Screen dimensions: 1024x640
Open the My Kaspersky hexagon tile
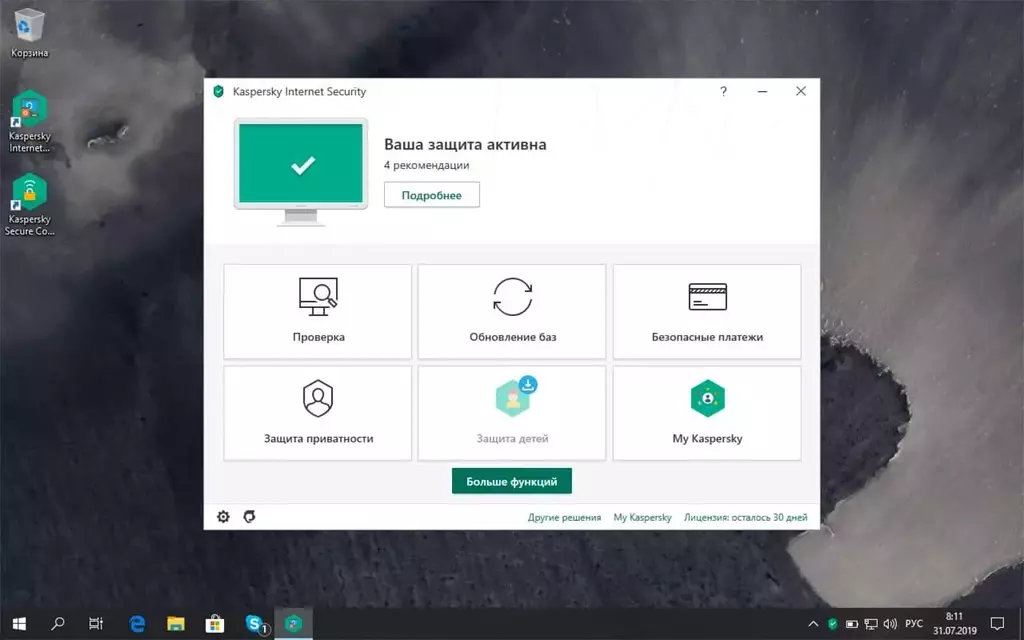[707, 413]
